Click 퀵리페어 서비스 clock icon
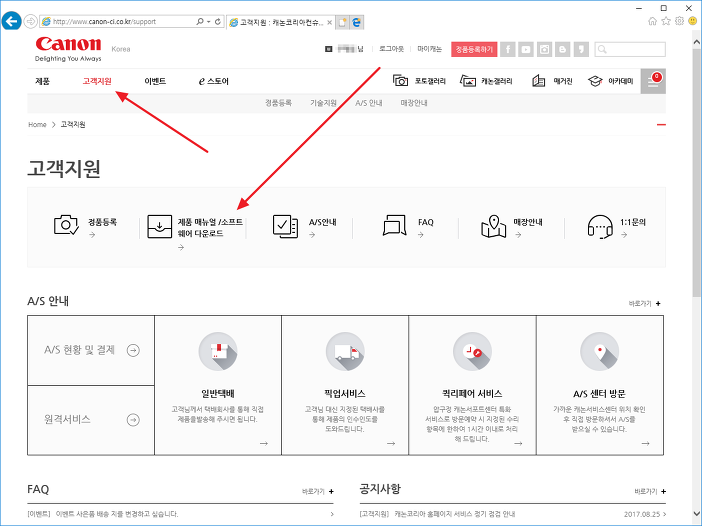 [x=472, y=351]
